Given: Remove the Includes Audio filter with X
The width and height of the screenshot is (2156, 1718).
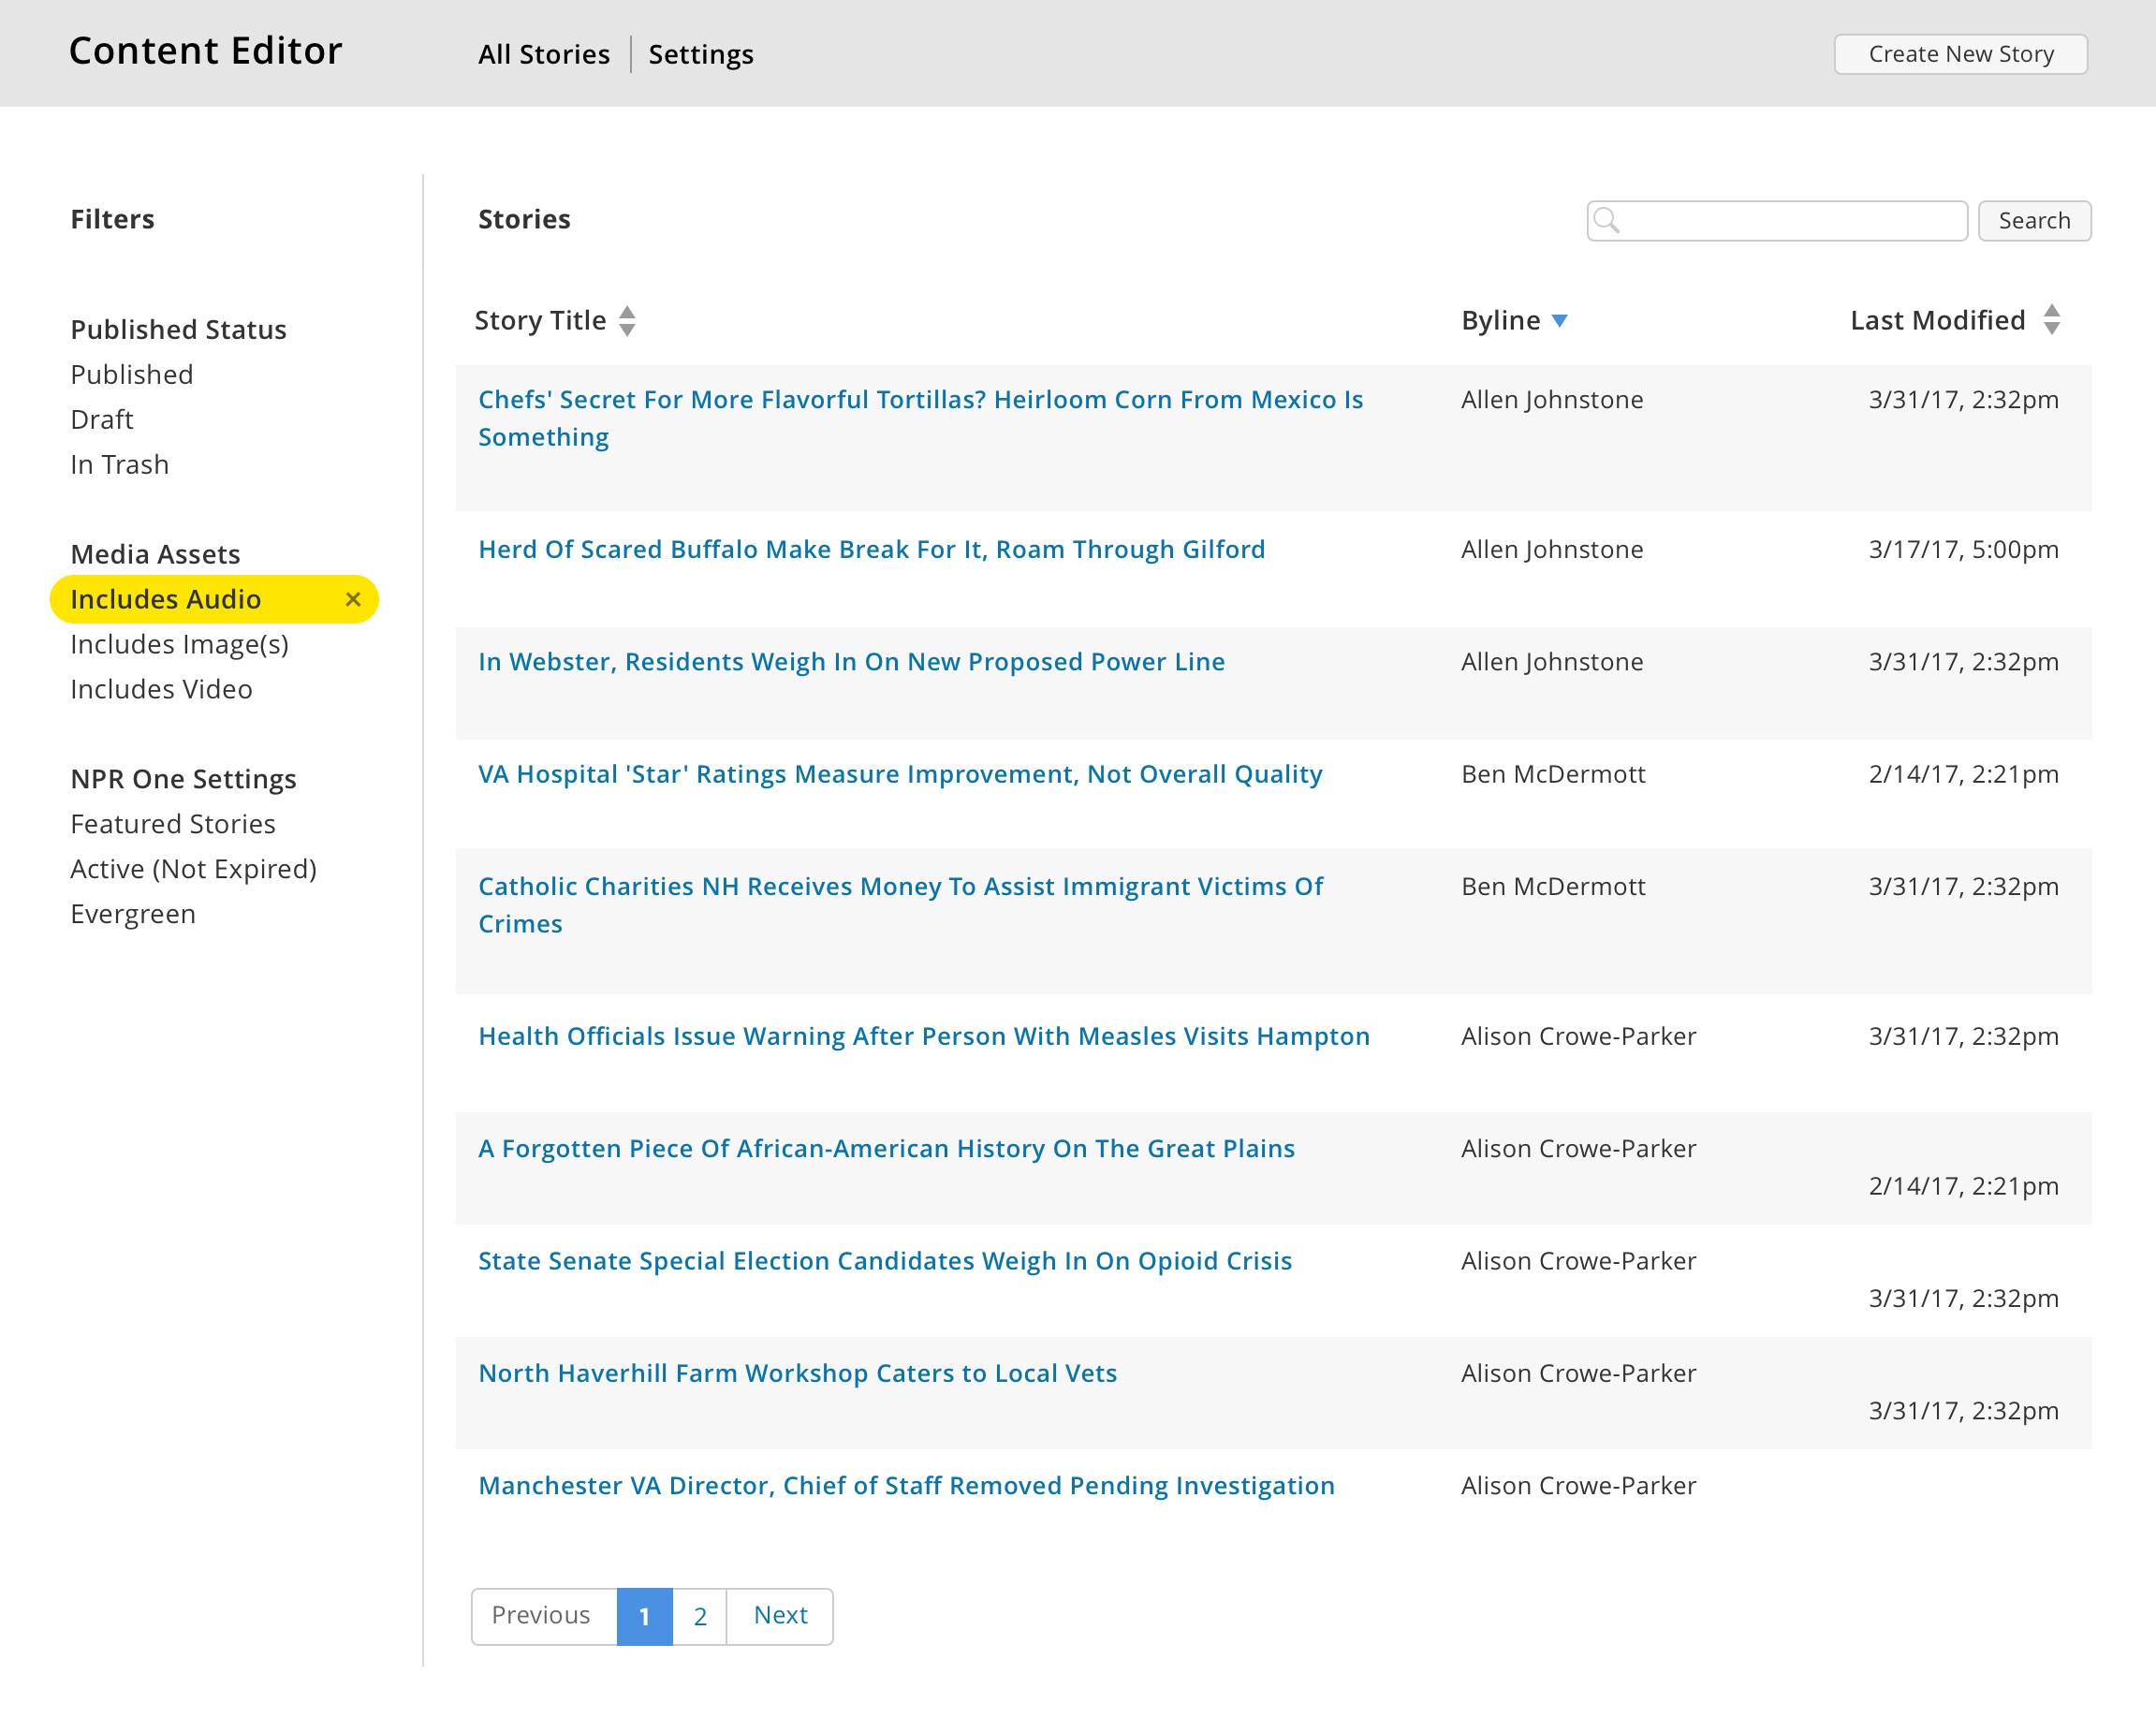Looking at the screenshot, I should click(352, 599).
